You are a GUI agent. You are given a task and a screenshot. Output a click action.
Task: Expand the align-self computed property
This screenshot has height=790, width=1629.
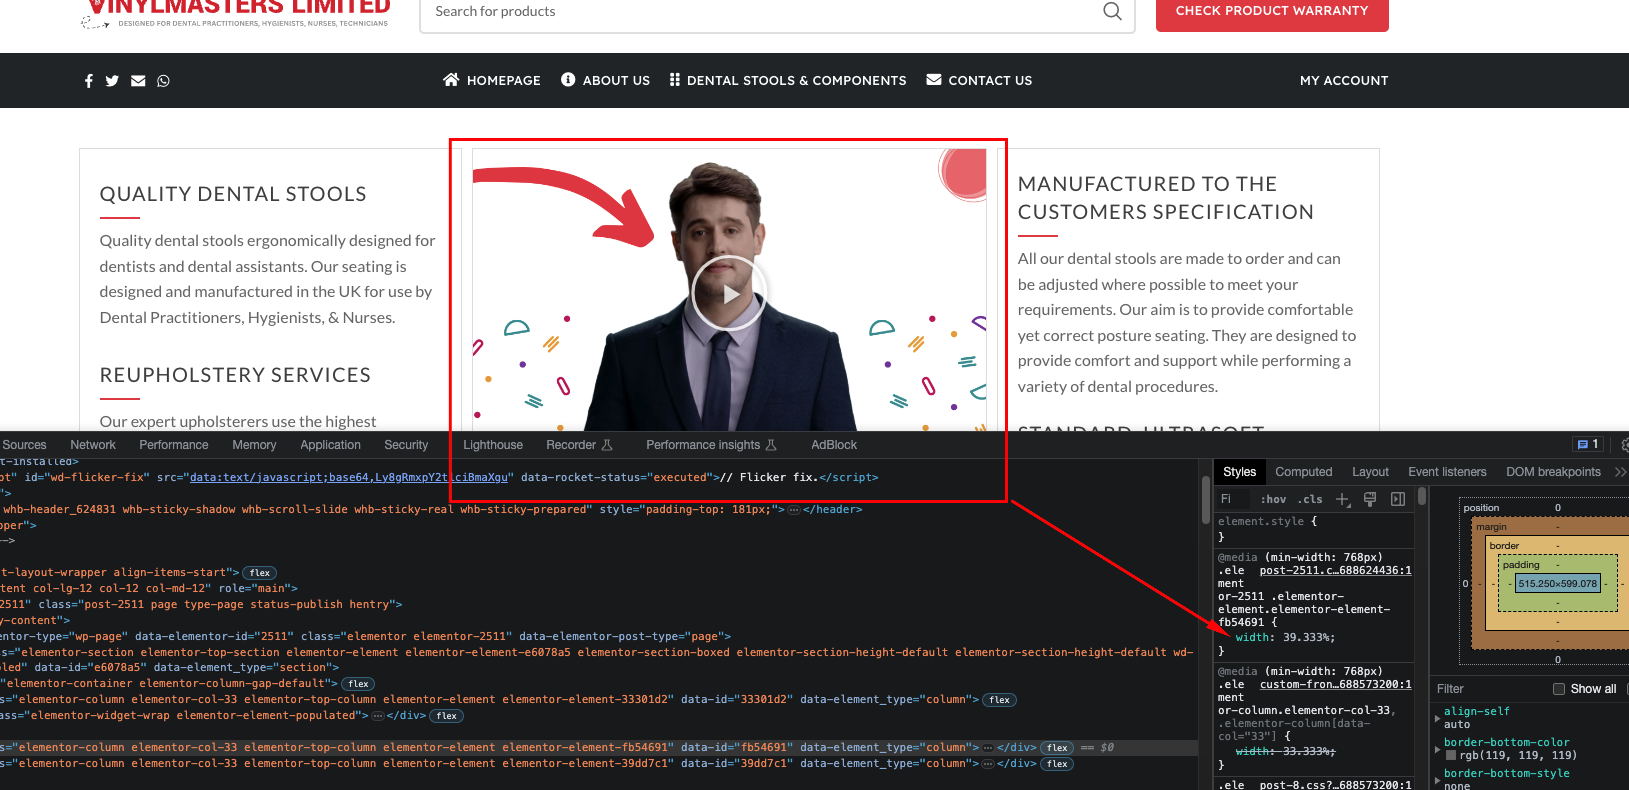tap(1437, 718)
